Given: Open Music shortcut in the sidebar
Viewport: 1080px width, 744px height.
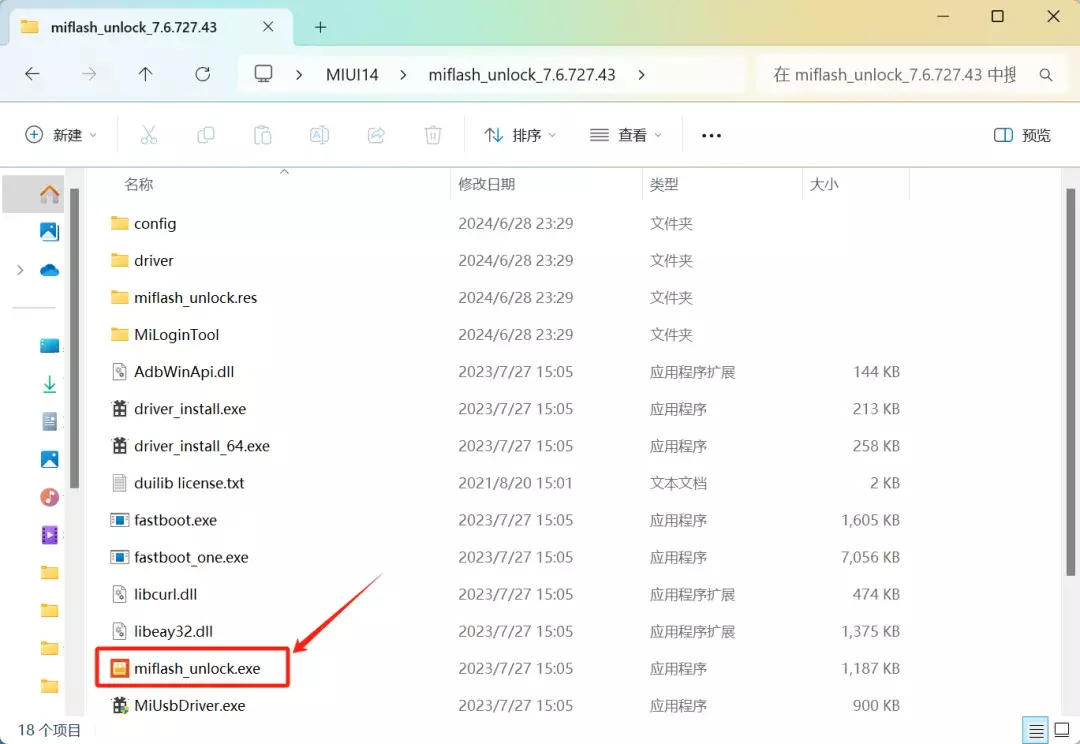Looking at the screenshot, I should [x=49, y=497].
